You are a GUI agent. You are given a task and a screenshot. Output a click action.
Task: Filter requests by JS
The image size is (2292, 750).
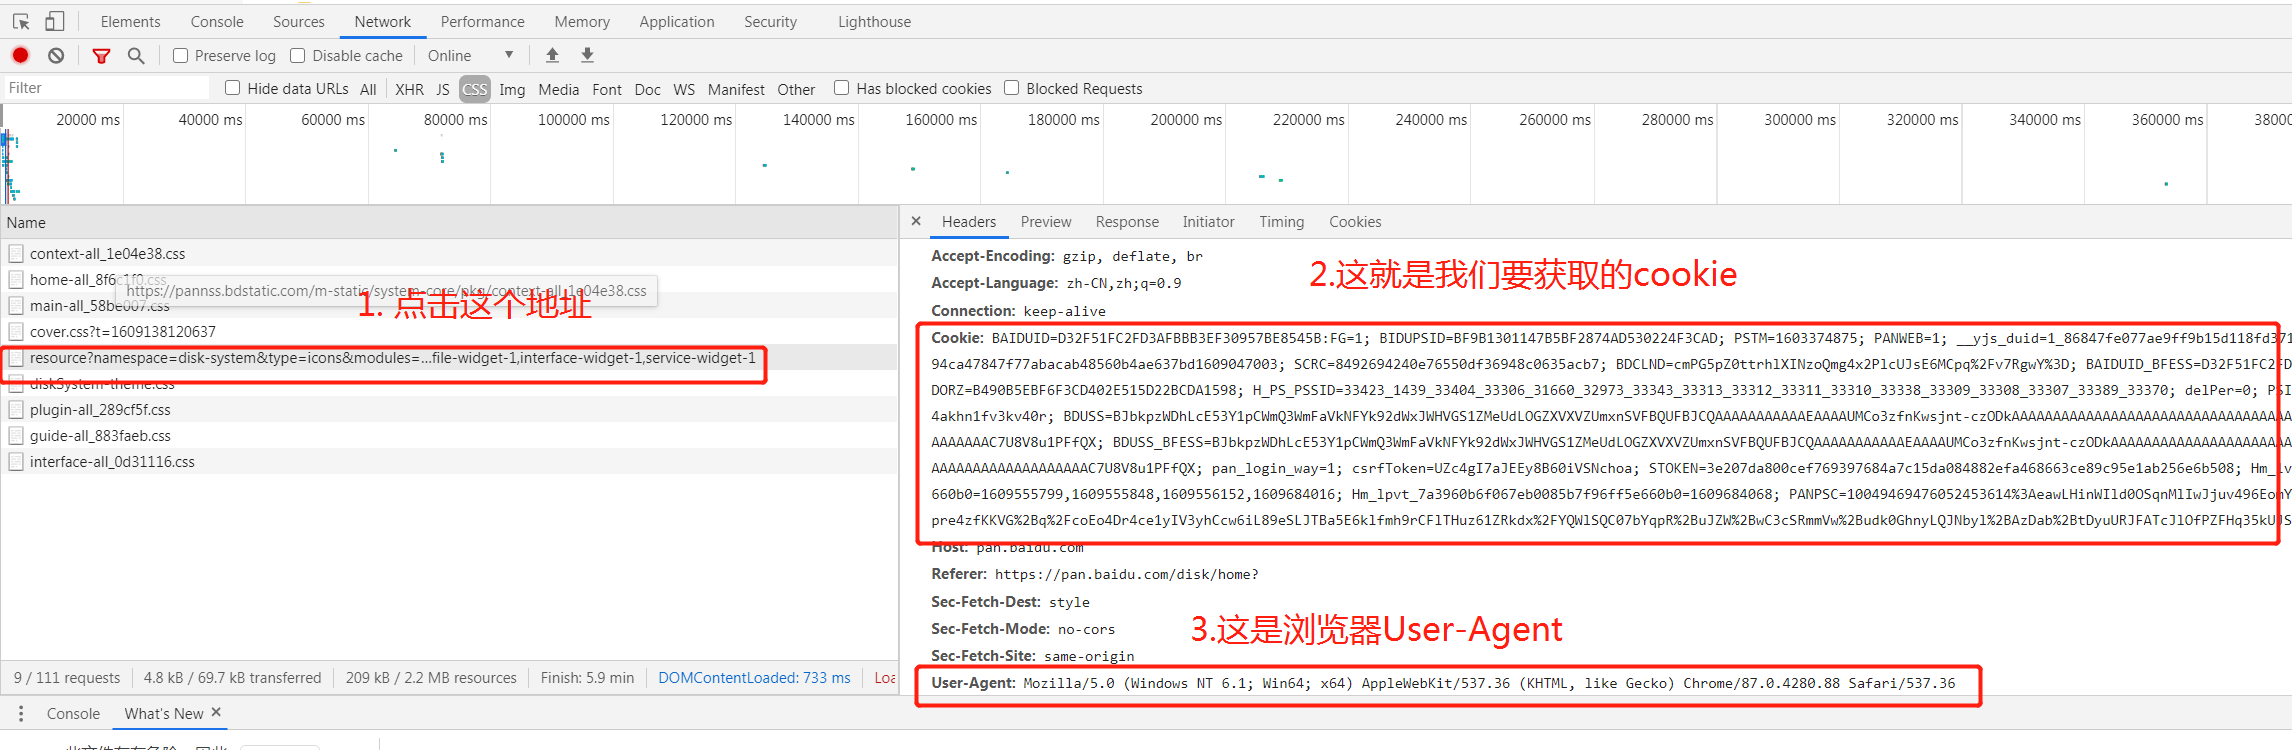coord(443,89)
